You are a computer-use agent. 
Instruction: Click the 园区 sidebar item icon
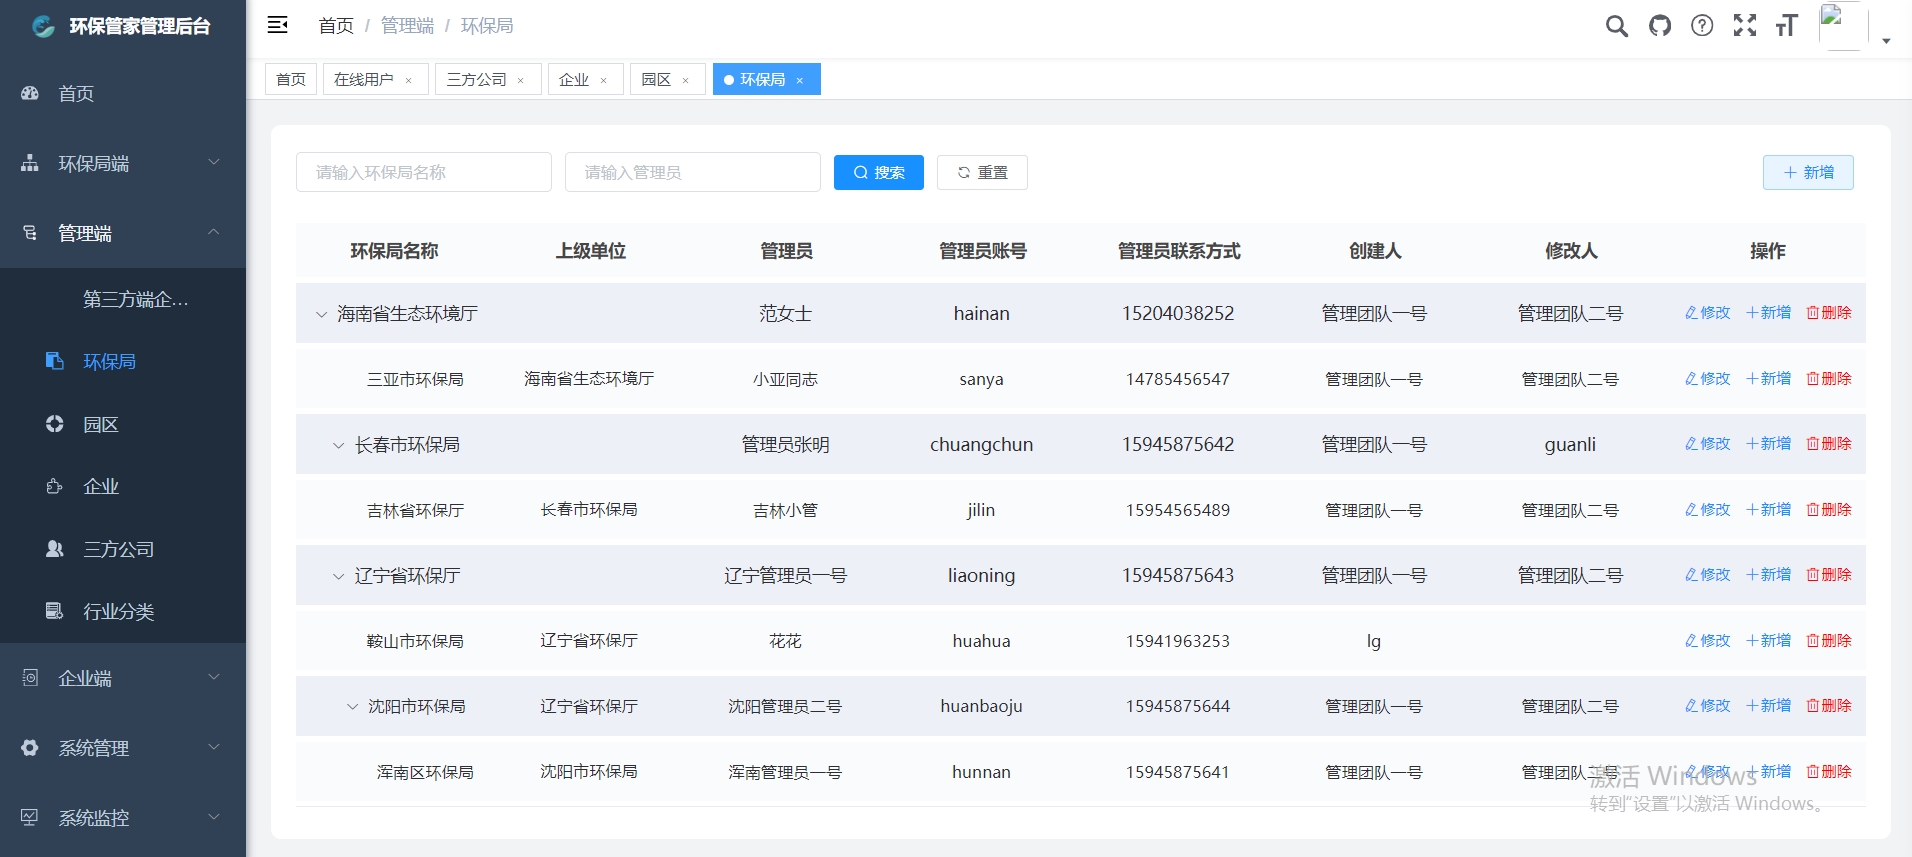(x=55, y=424)
